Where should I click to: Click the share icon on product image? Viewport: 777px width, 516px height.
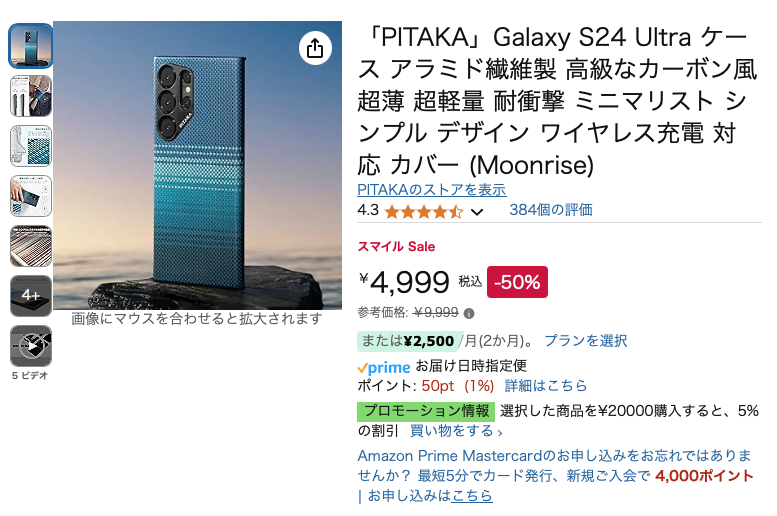(315, 48)
